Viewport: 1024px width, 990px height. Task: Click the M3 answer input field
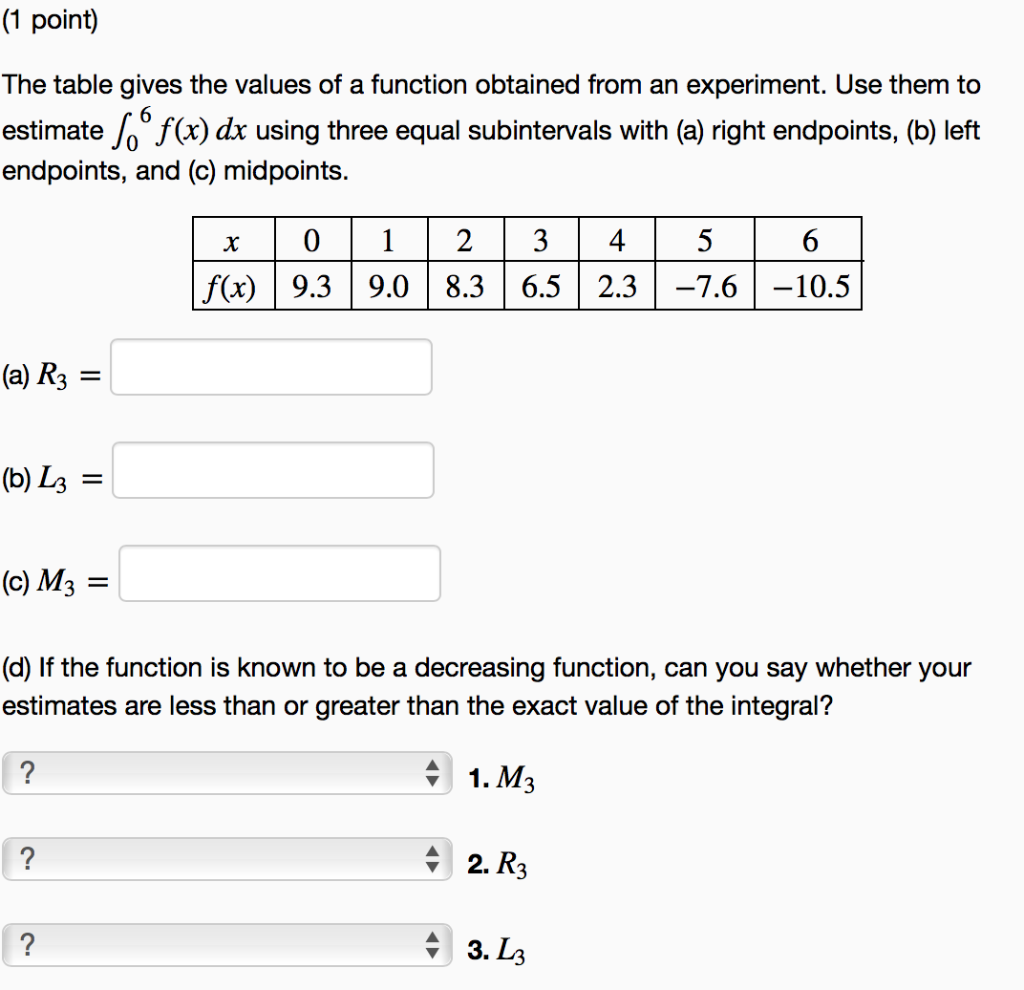280,573
